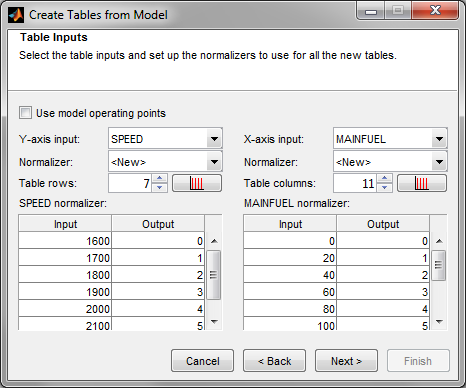Close the Create Tables from Model dialog
Image resolution: width=466 pixels, height=388 pixels.
coord(435,11)
